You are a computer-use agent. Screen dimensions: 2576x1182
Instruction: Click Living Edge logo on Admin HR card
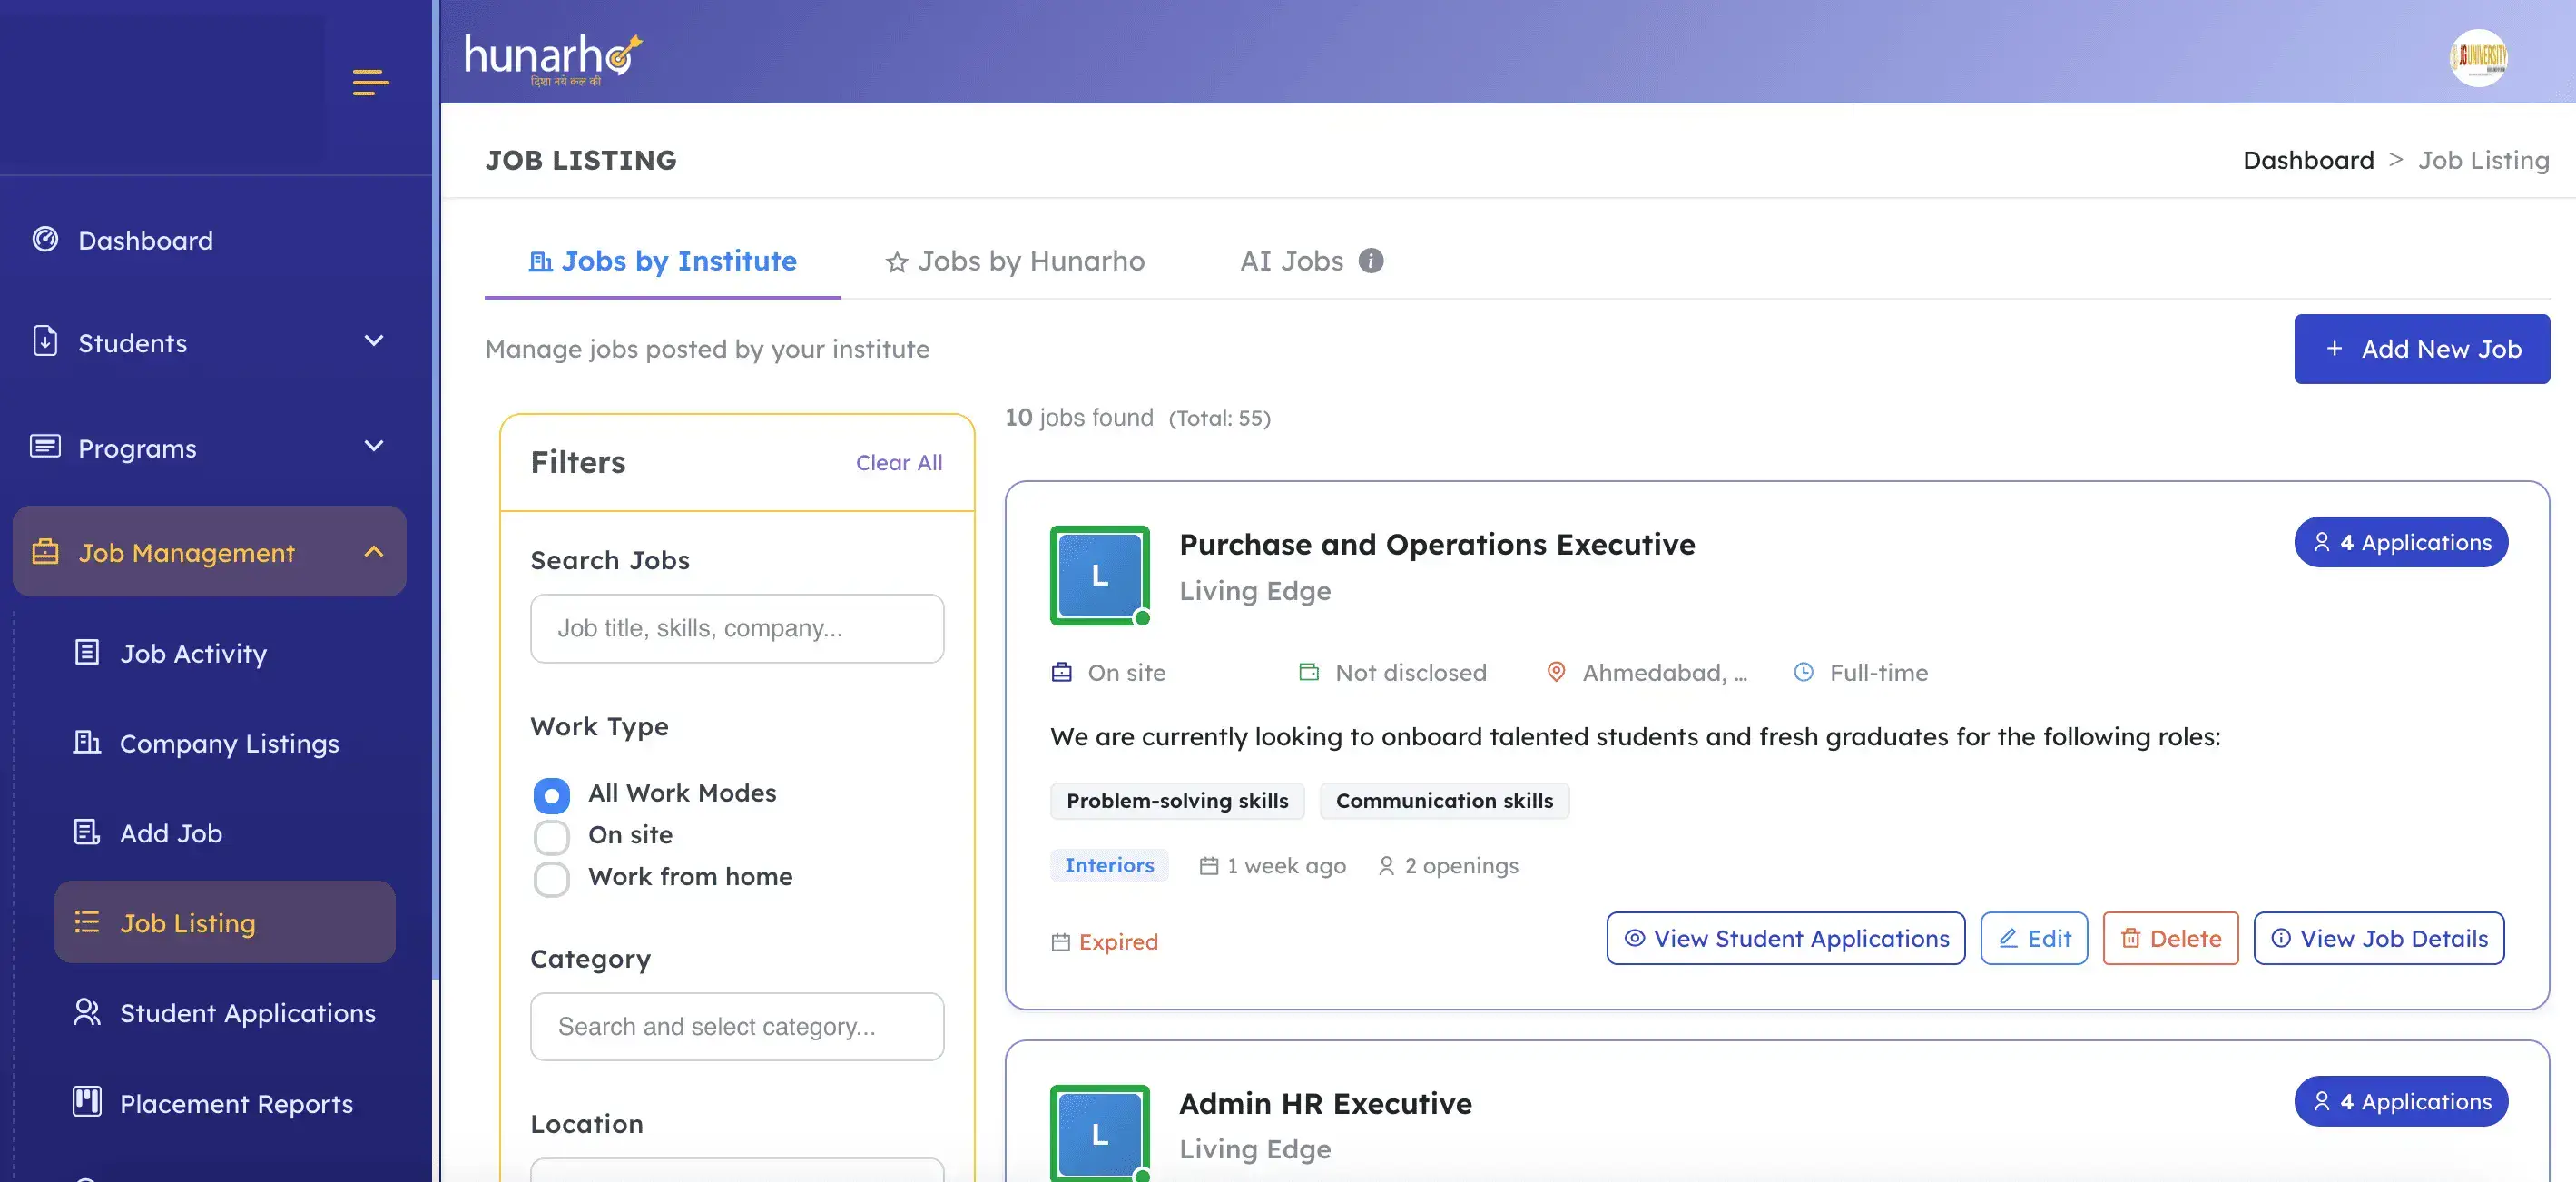(1100, 1133)
